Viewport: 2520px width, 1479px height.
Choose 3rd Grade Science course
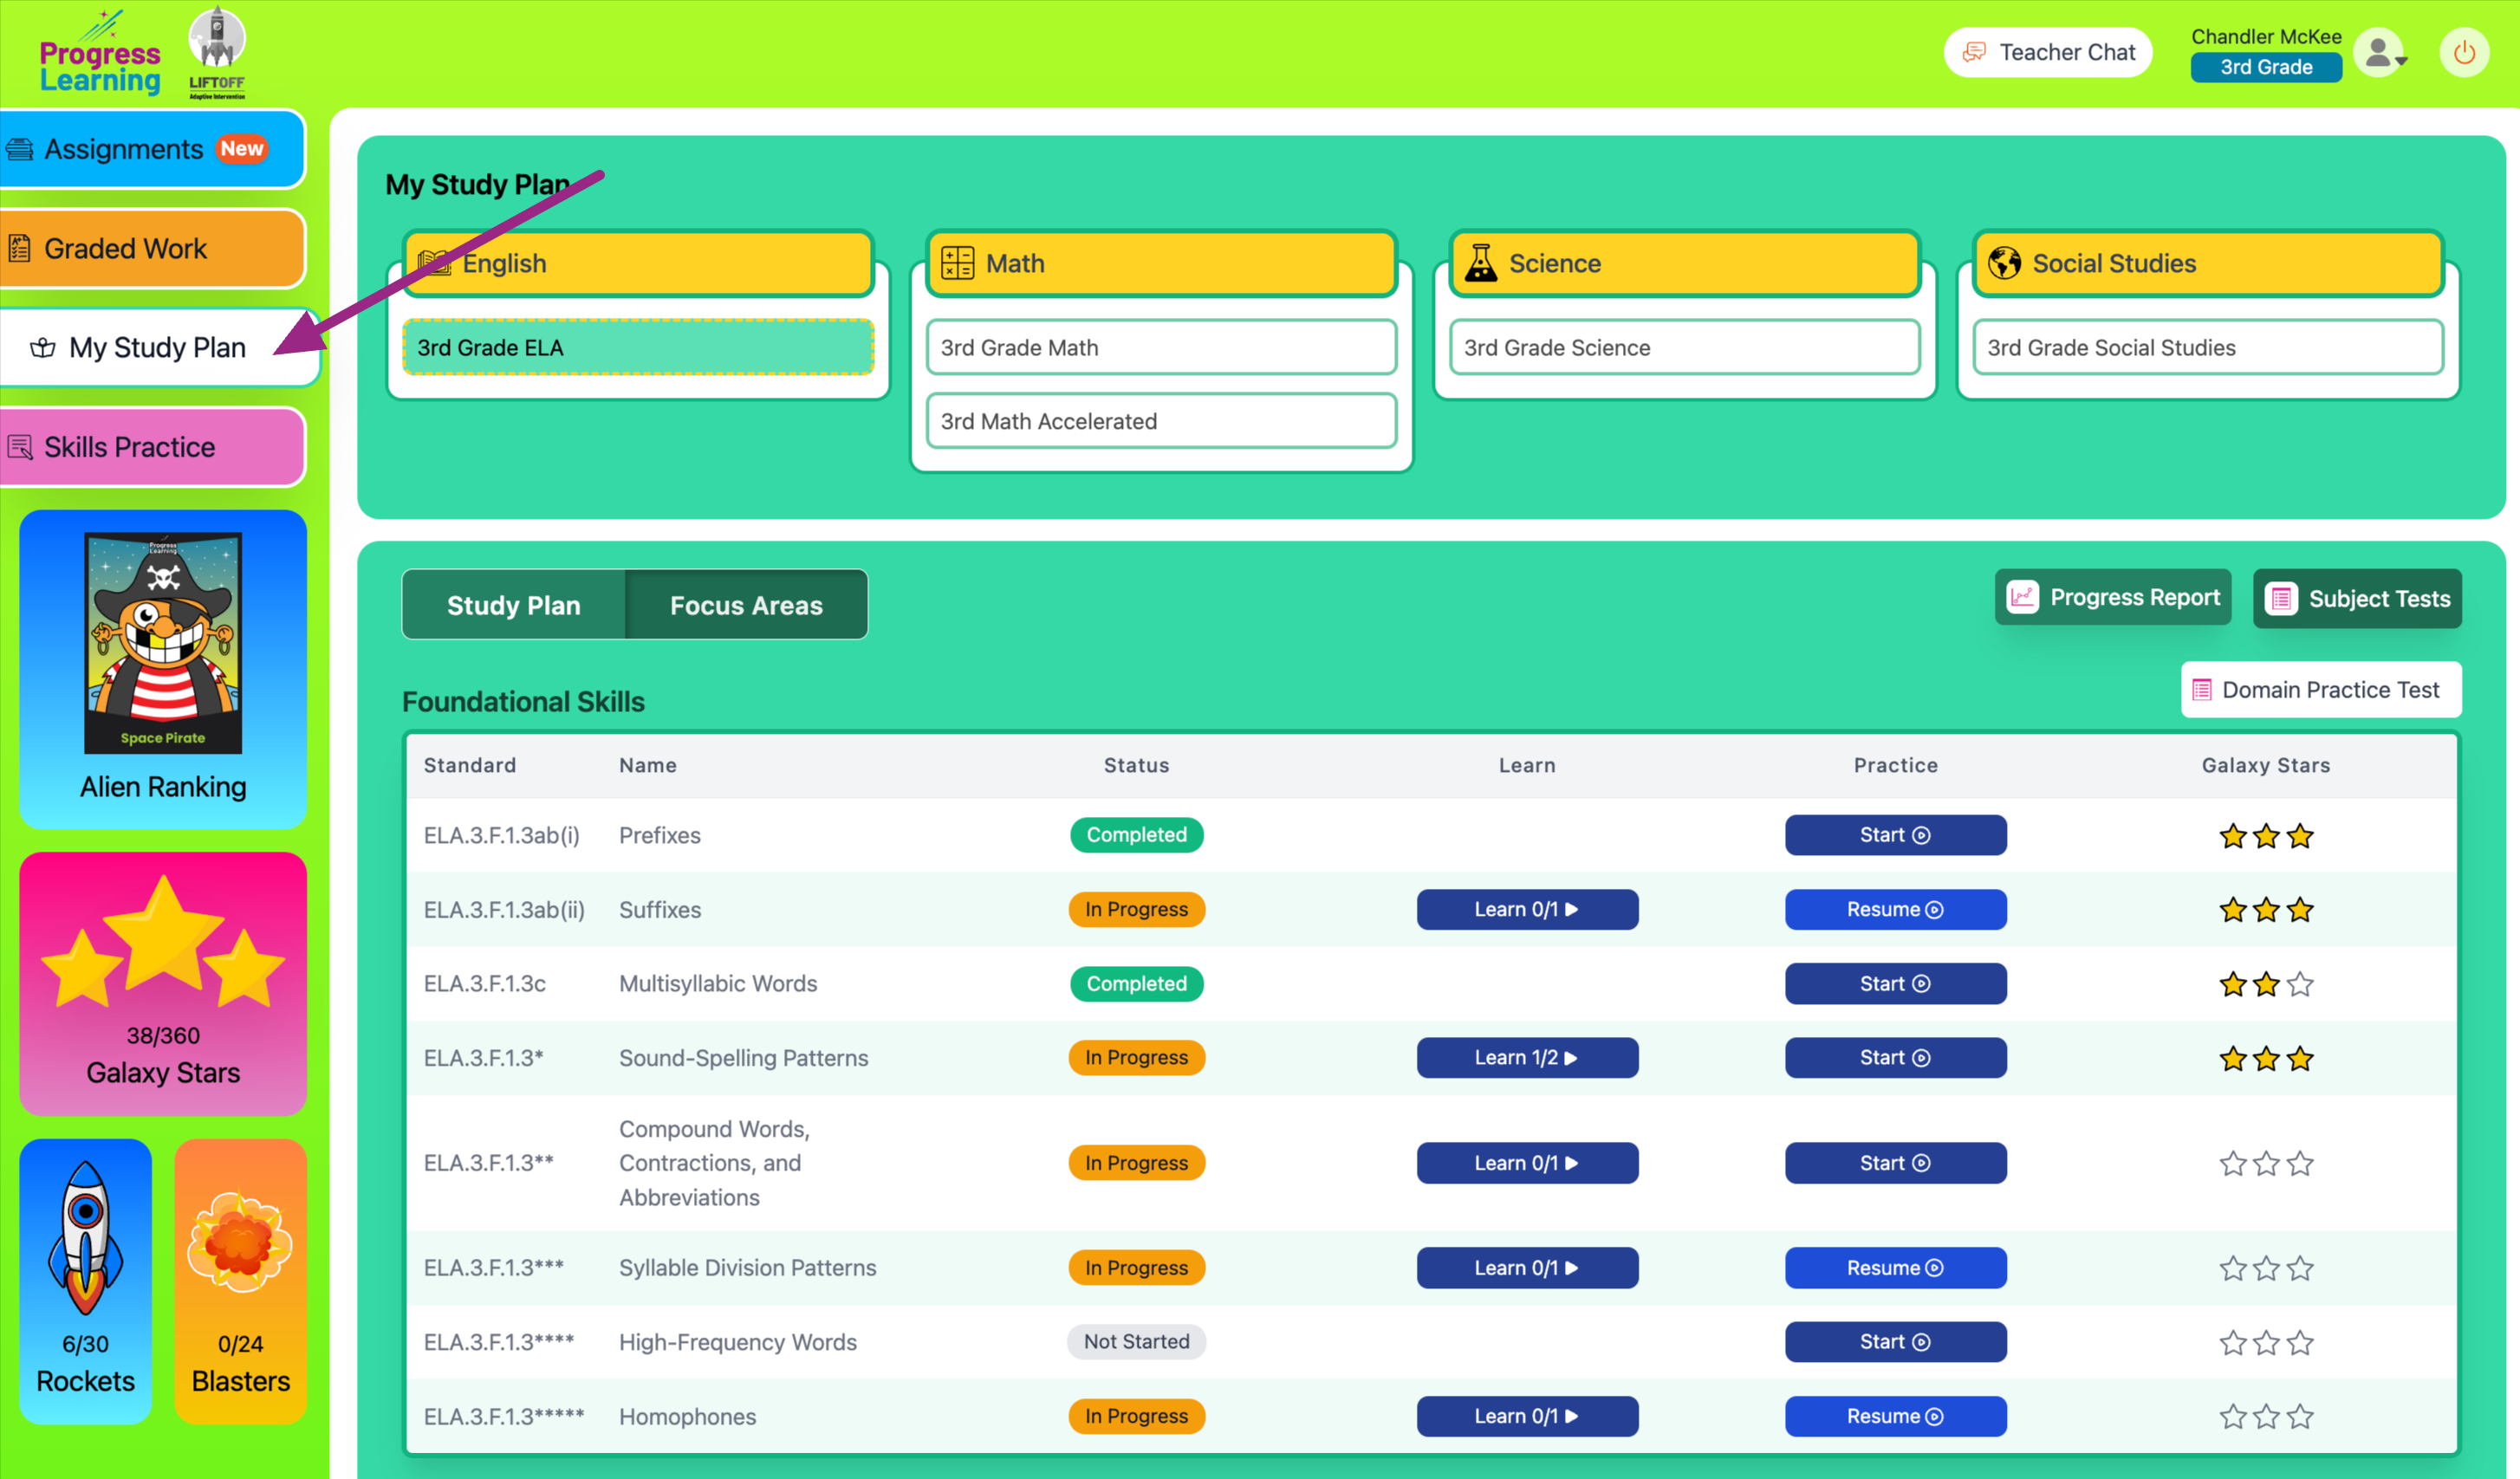(x=1684, y=348)
